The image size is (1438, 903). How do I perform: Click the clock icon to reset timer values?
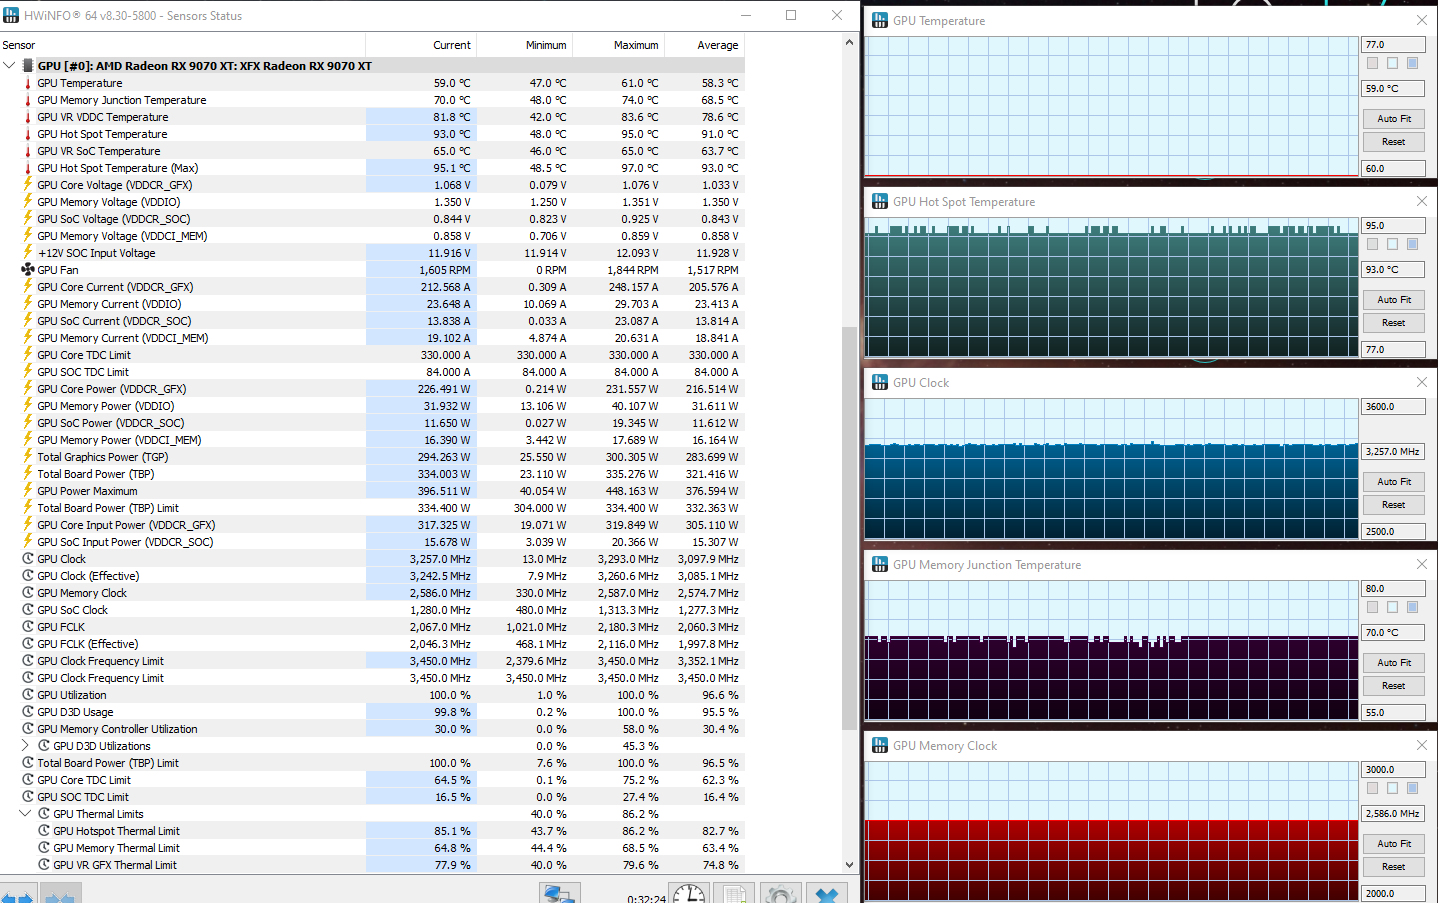tap(688, 891)
